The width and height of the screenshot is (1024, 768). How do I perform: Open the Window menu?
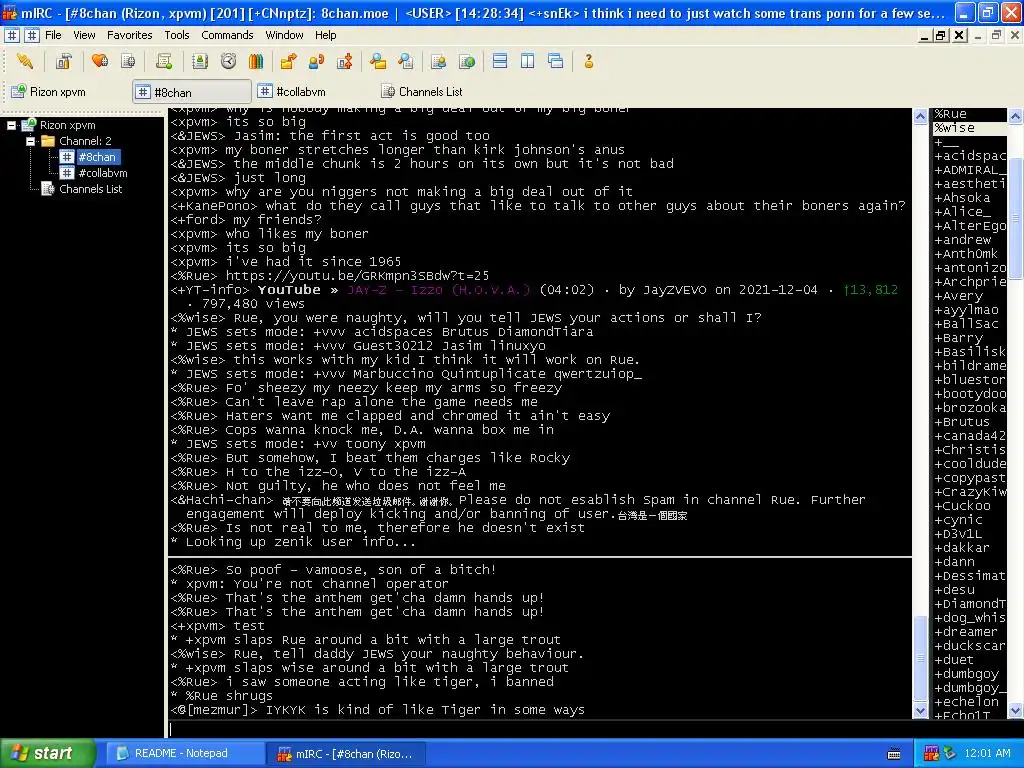[284, 35]
